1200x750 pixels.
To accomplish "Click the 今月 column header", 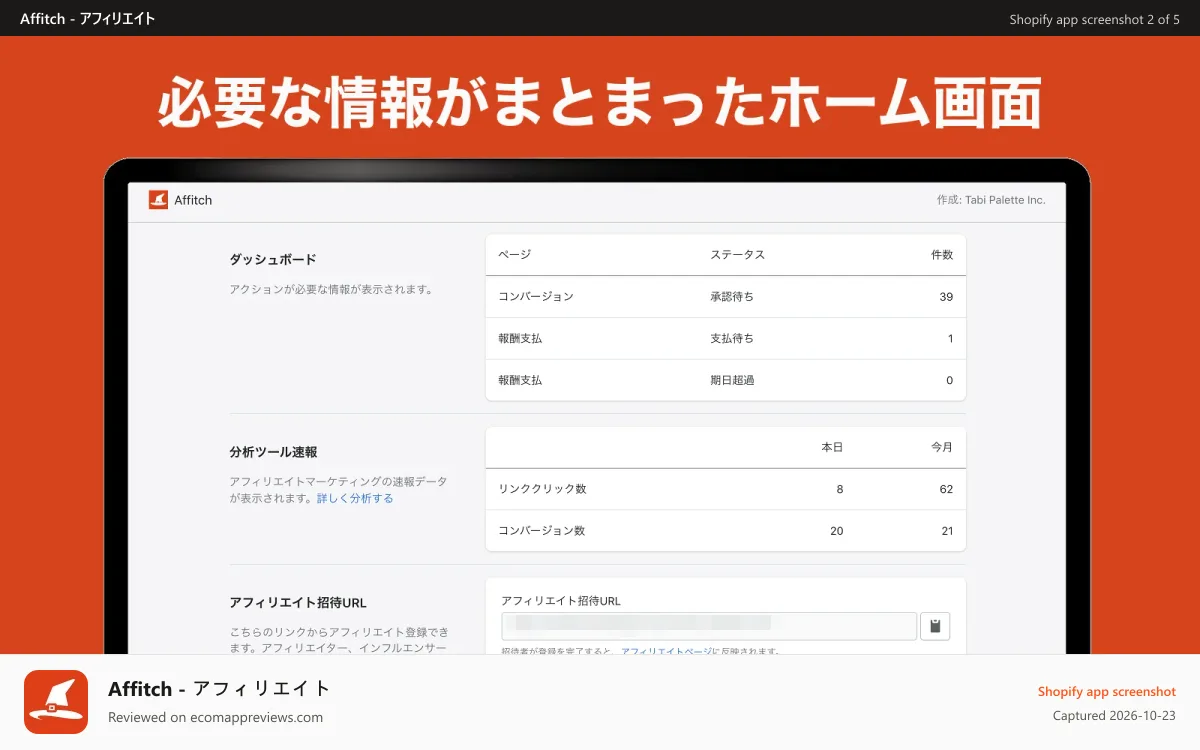I will (942, 448).
